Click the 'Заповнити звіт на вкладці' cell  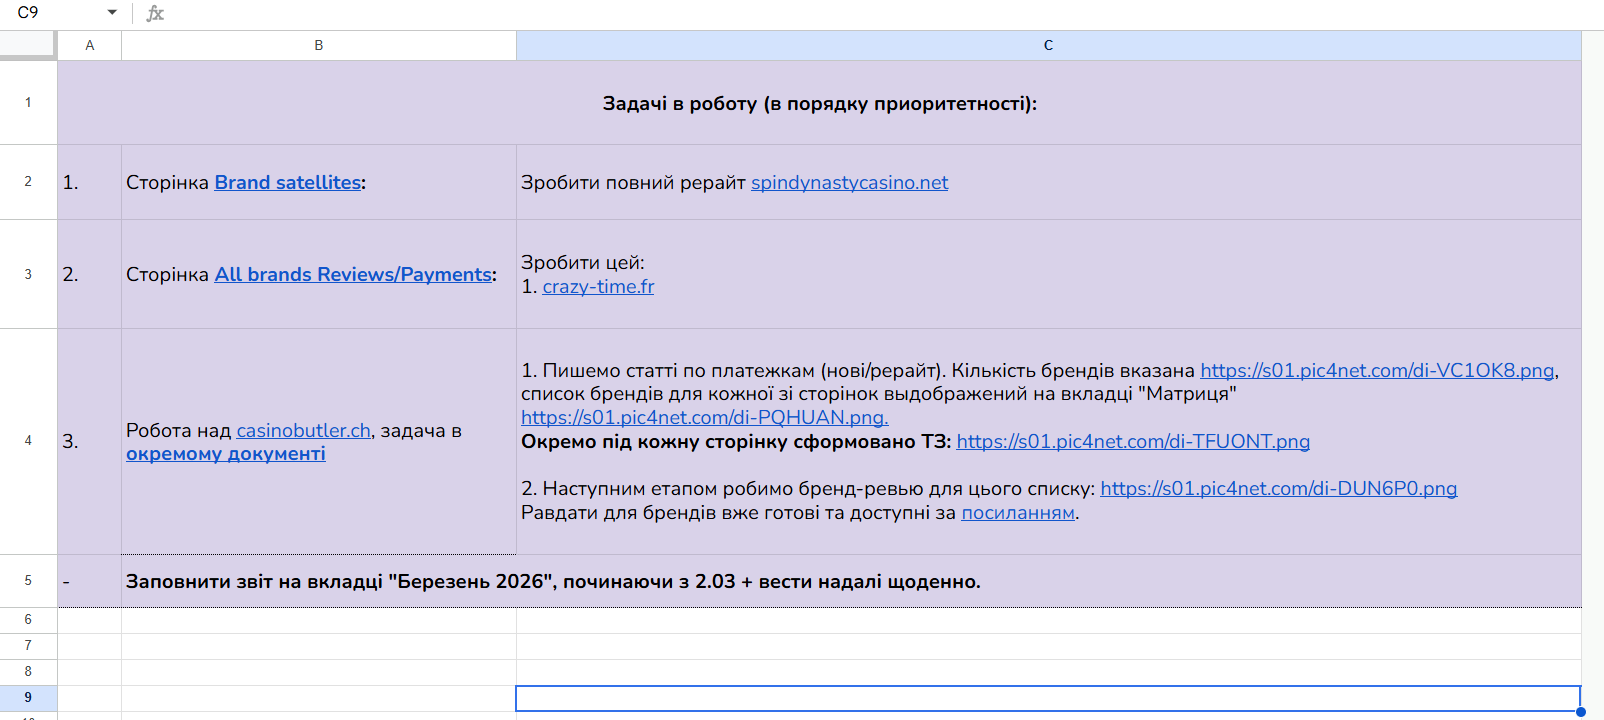coord(852,581)
